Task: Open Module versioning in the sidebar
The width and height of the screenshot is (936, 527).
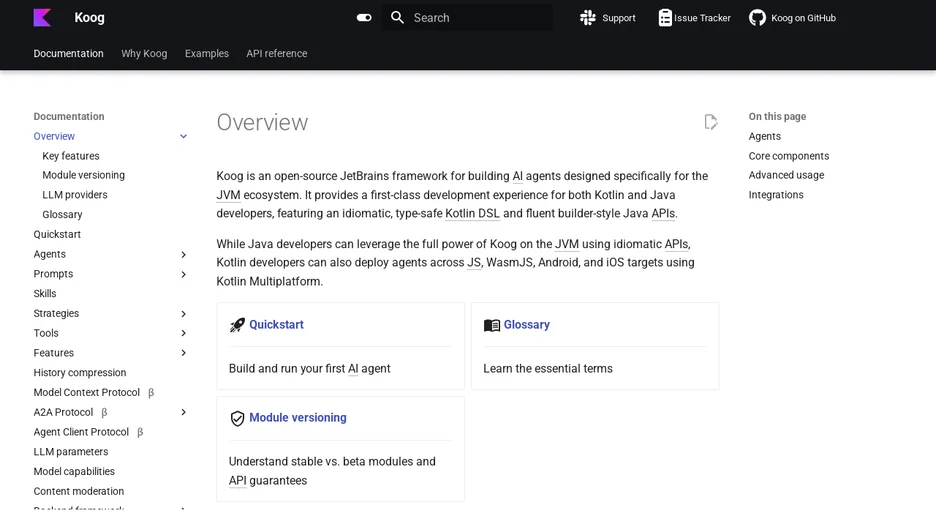Action: (x=84, y=175)
